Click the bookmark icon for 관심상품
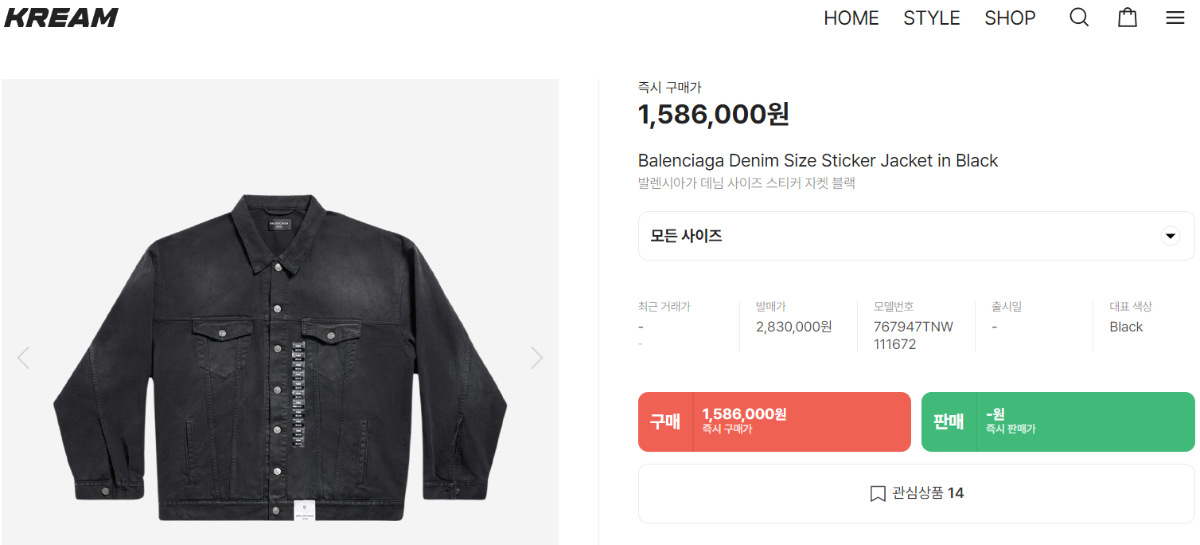 pos(878,493)
